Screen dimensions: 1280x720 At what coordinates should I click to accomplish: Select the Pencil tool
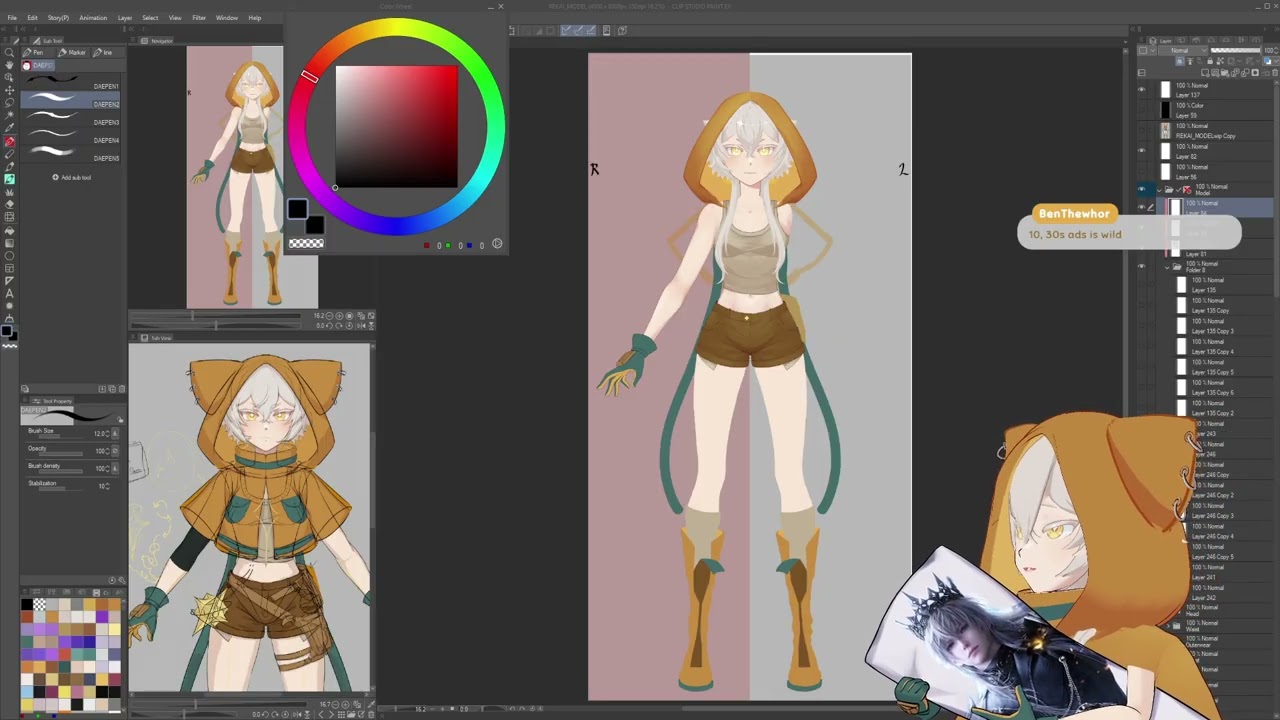tap(9, 154)
